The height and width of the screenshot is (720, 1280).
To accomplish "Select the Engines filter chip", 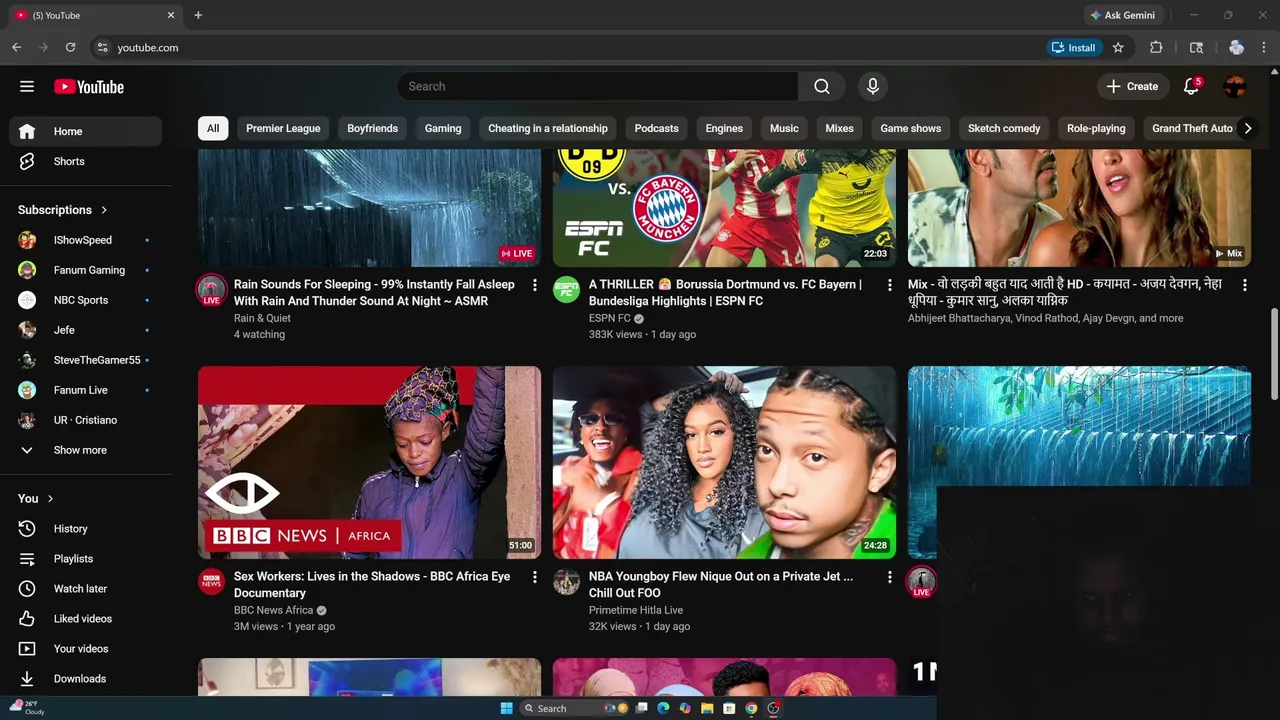I will point(724,128).
